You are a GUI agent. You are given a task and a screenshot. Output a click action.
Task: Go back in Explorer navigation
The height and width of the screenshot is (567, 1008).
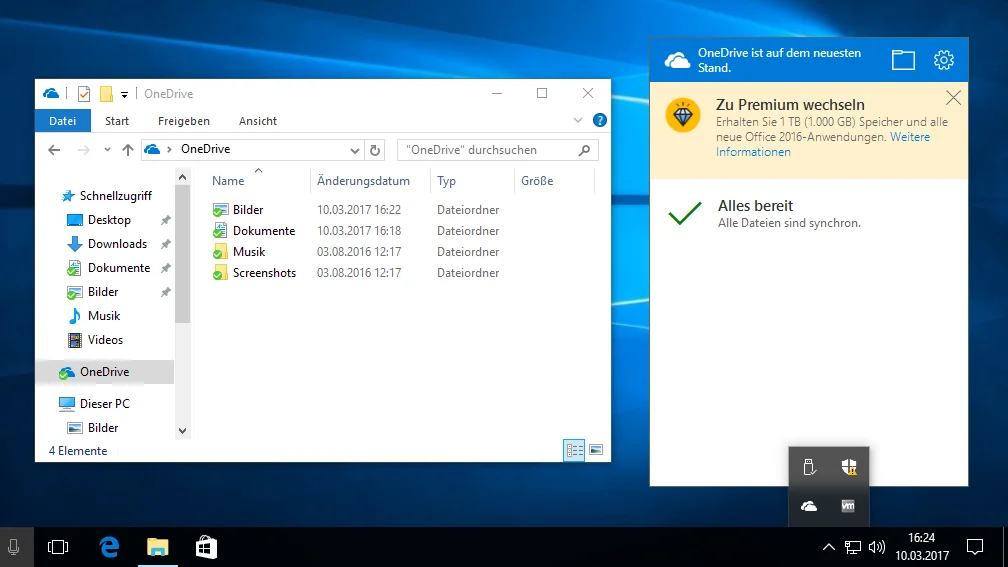(54, 150)
